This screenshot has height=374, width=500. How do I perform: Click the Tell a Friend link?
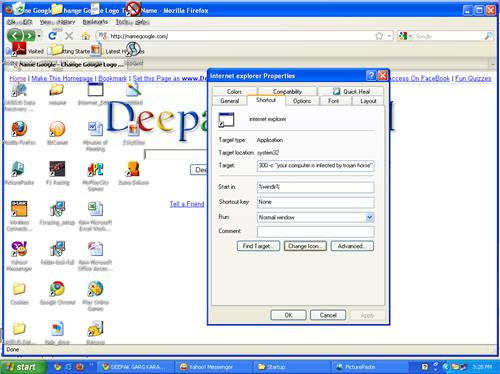point(187,204)
